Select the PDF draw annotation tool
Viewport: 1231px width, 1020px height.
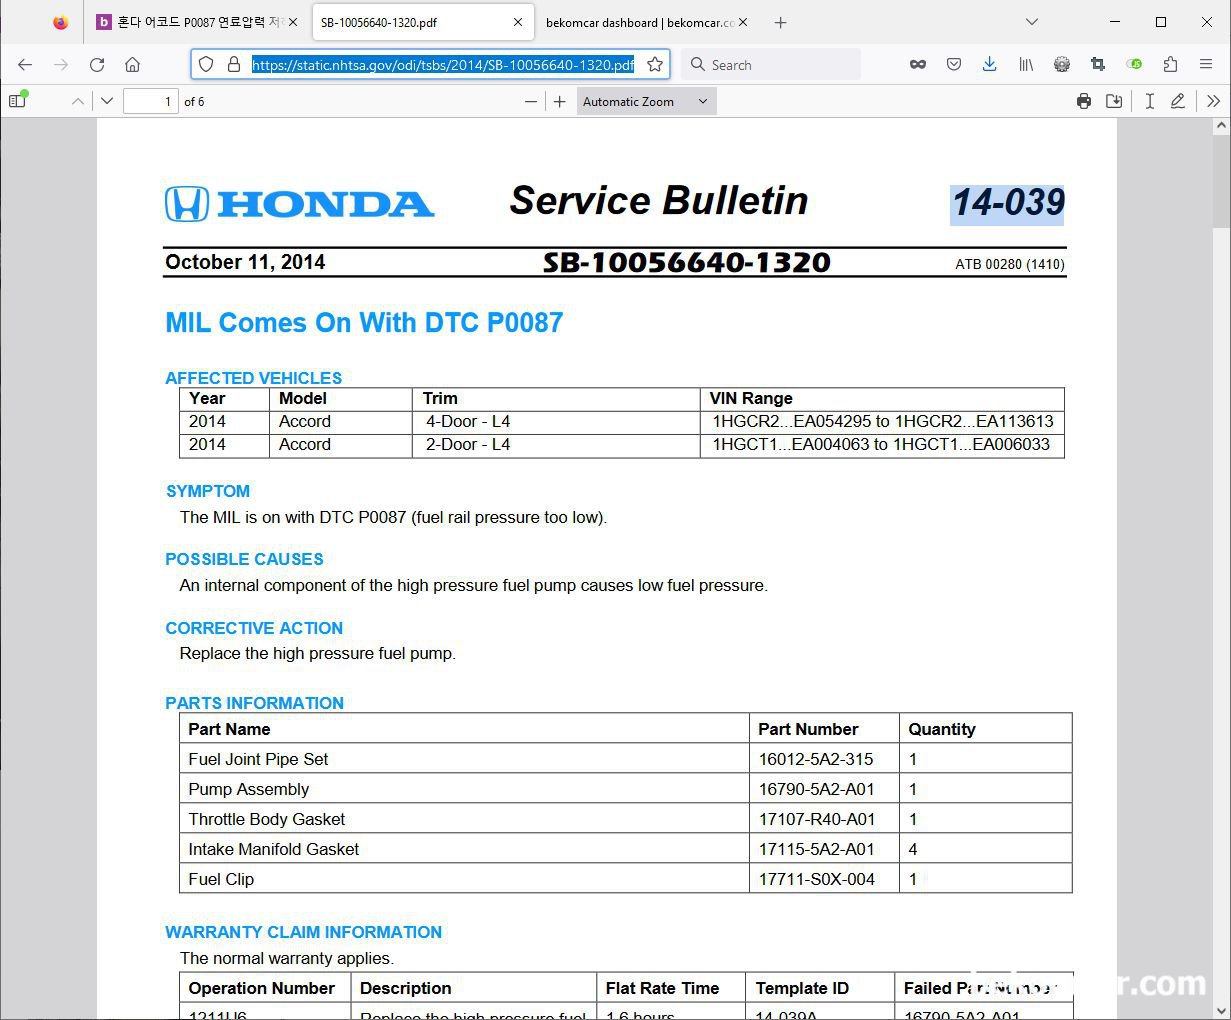1178,101
